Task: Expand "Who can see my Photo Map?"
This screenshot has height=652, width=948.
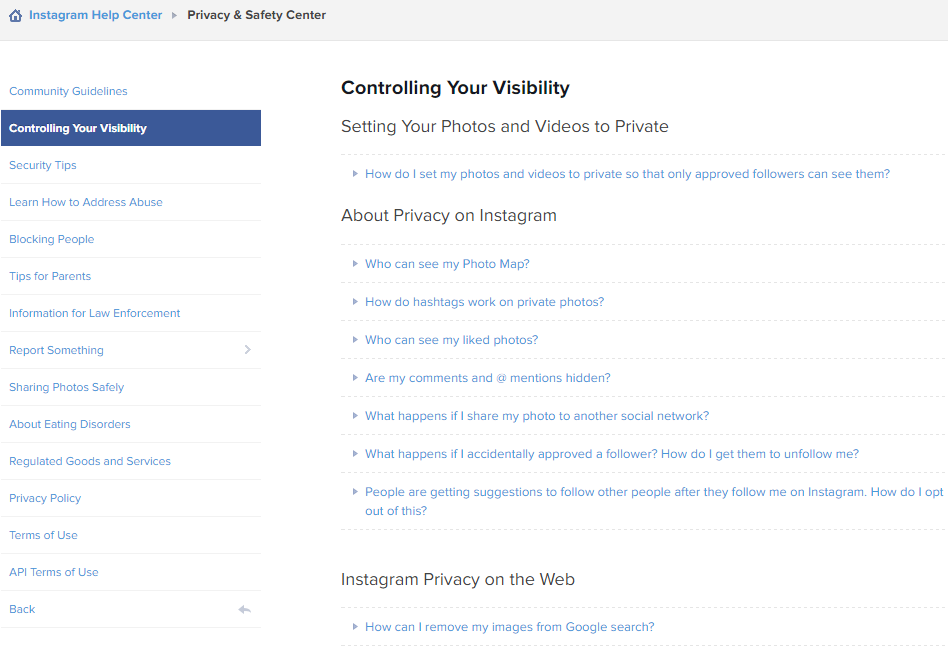Action: [x=447, y=264]
